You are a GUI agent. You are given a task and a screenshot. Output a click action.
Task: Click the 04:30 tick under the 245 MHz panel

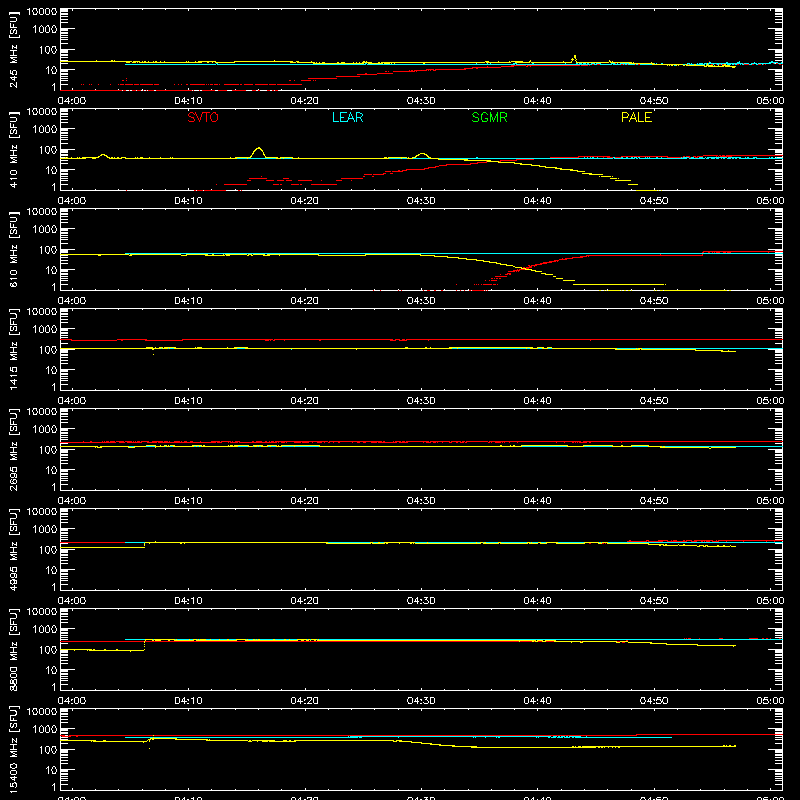(421, 101)
